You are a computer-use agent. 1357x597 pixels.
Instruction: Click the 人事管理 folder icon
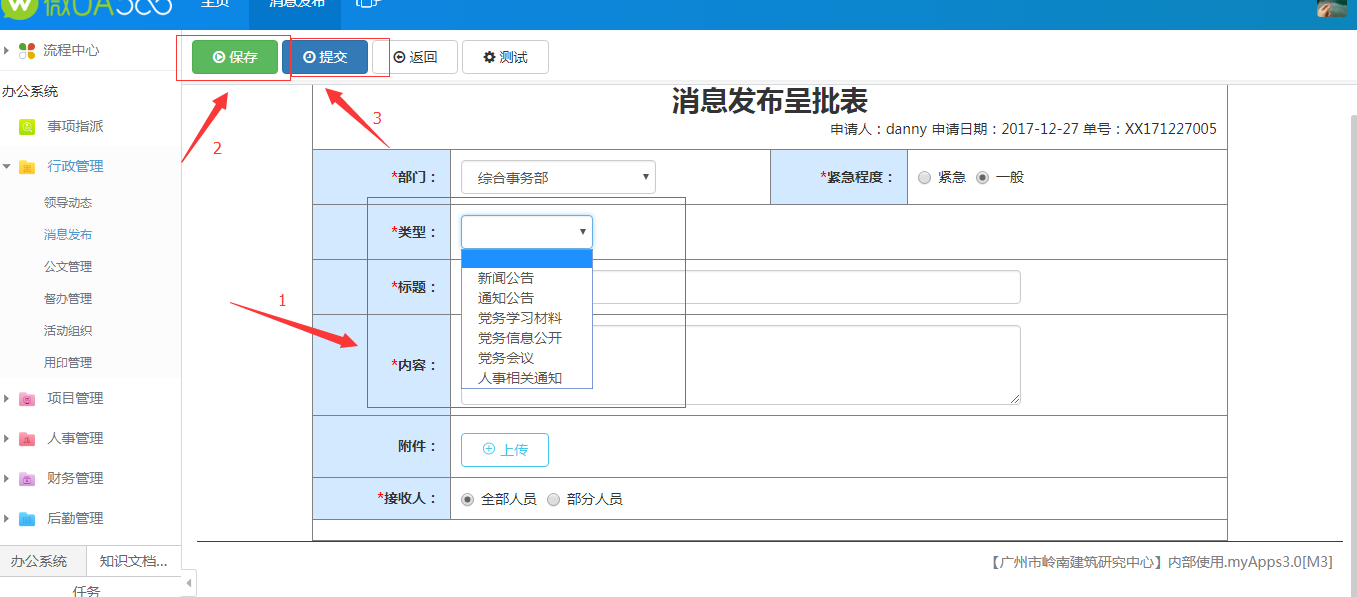pos(27,439)
